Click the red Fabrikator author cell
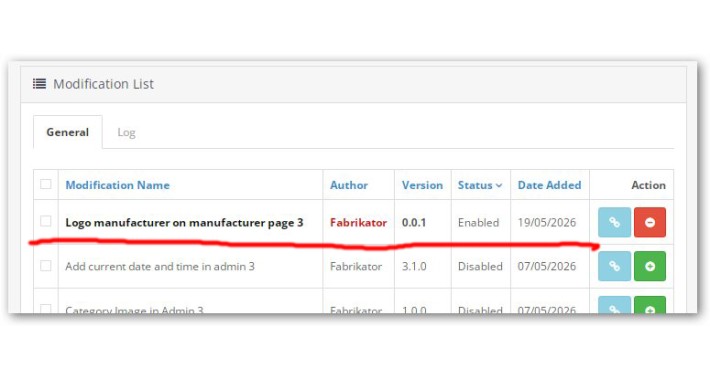The image size is (710, 380). click(358, 223)
